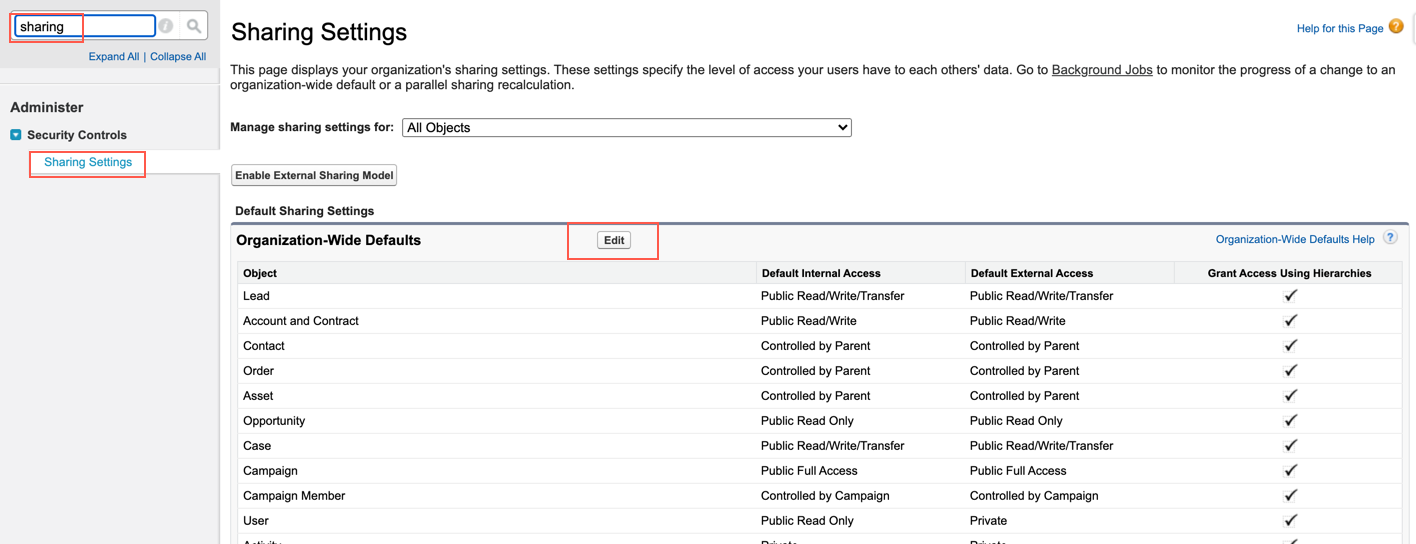Toggle User hierarchy access checkmark
Viewport: 1416px width, 544px height.
pyautogui.click(x=1290, y=521)
